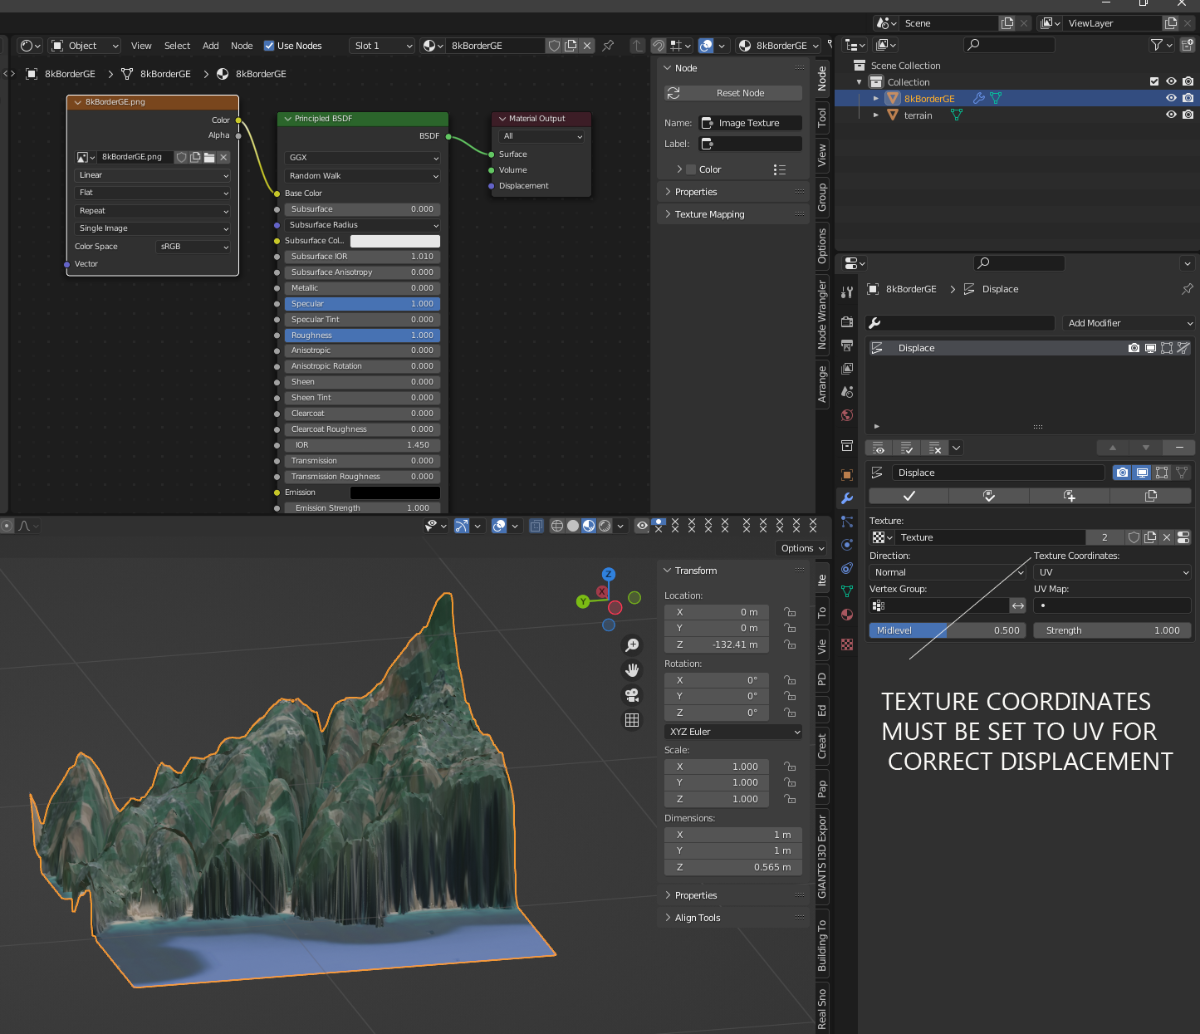Open the Add Modifier dropdown
The height and width of the screenshot is (1034, 1200).
1129,323
